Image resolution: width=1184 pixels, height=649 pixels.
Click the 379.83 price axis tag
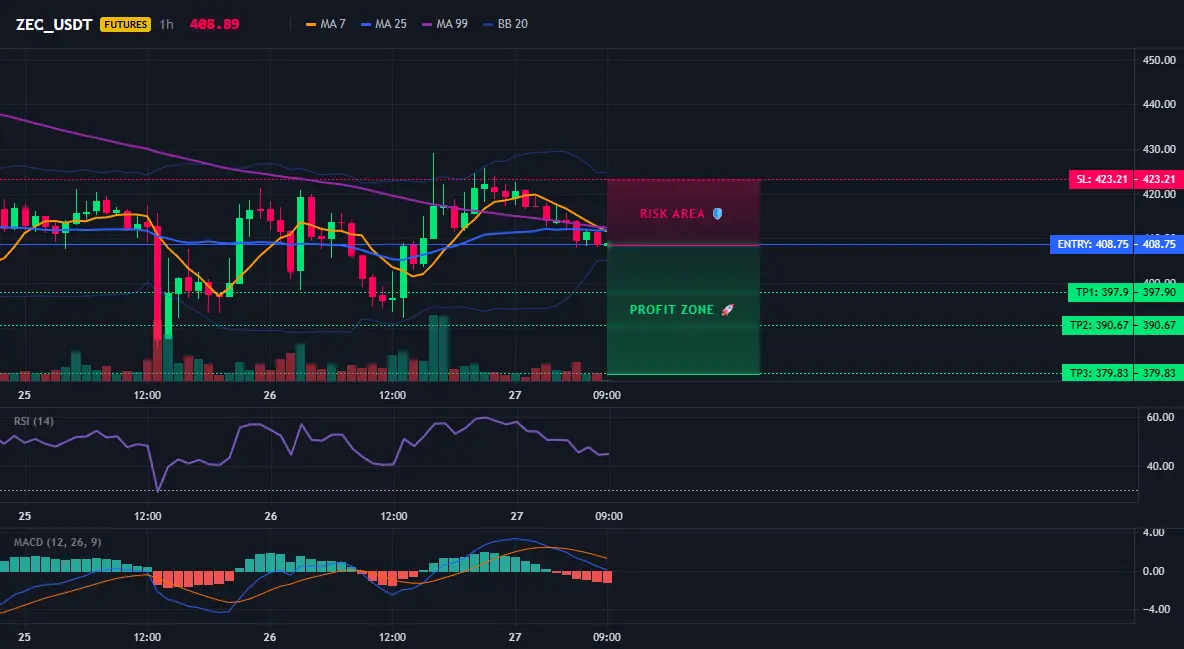coord(1159,372)
